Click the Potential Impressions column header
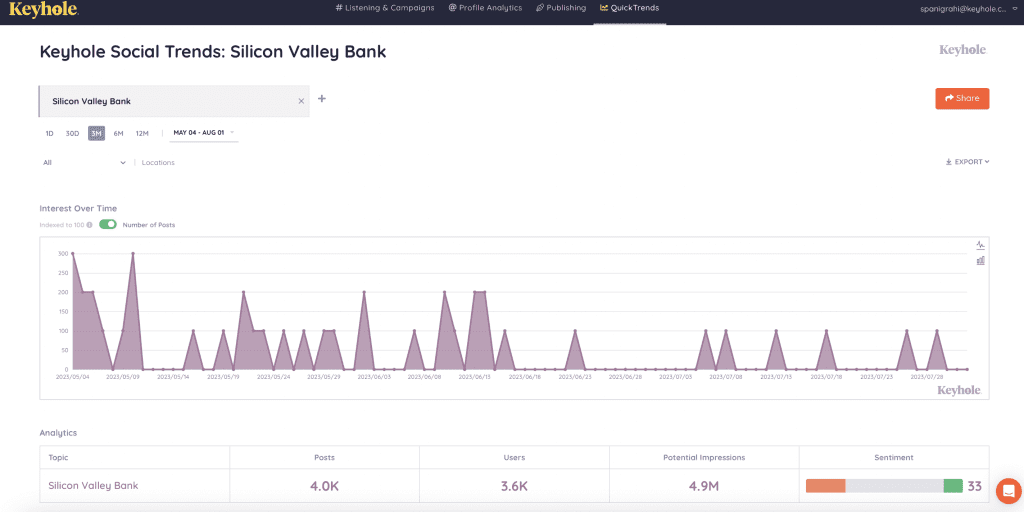This screenshot has height=512, width=1024. (x=704, y=458)
